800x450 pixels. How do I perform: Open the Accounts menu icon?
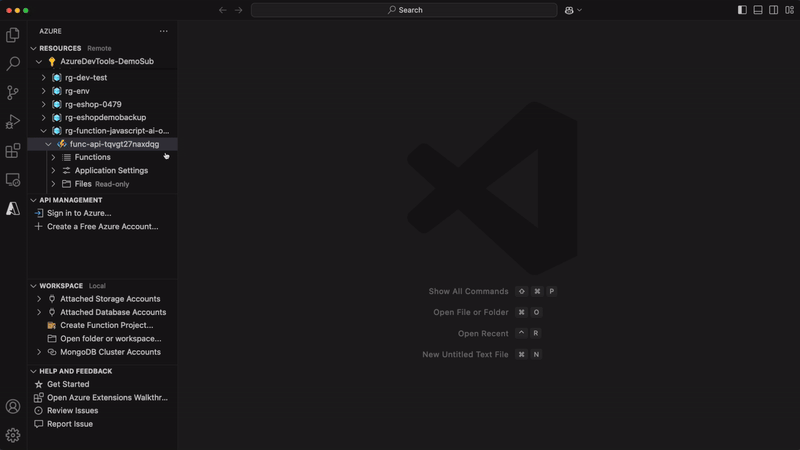[13, 406]
